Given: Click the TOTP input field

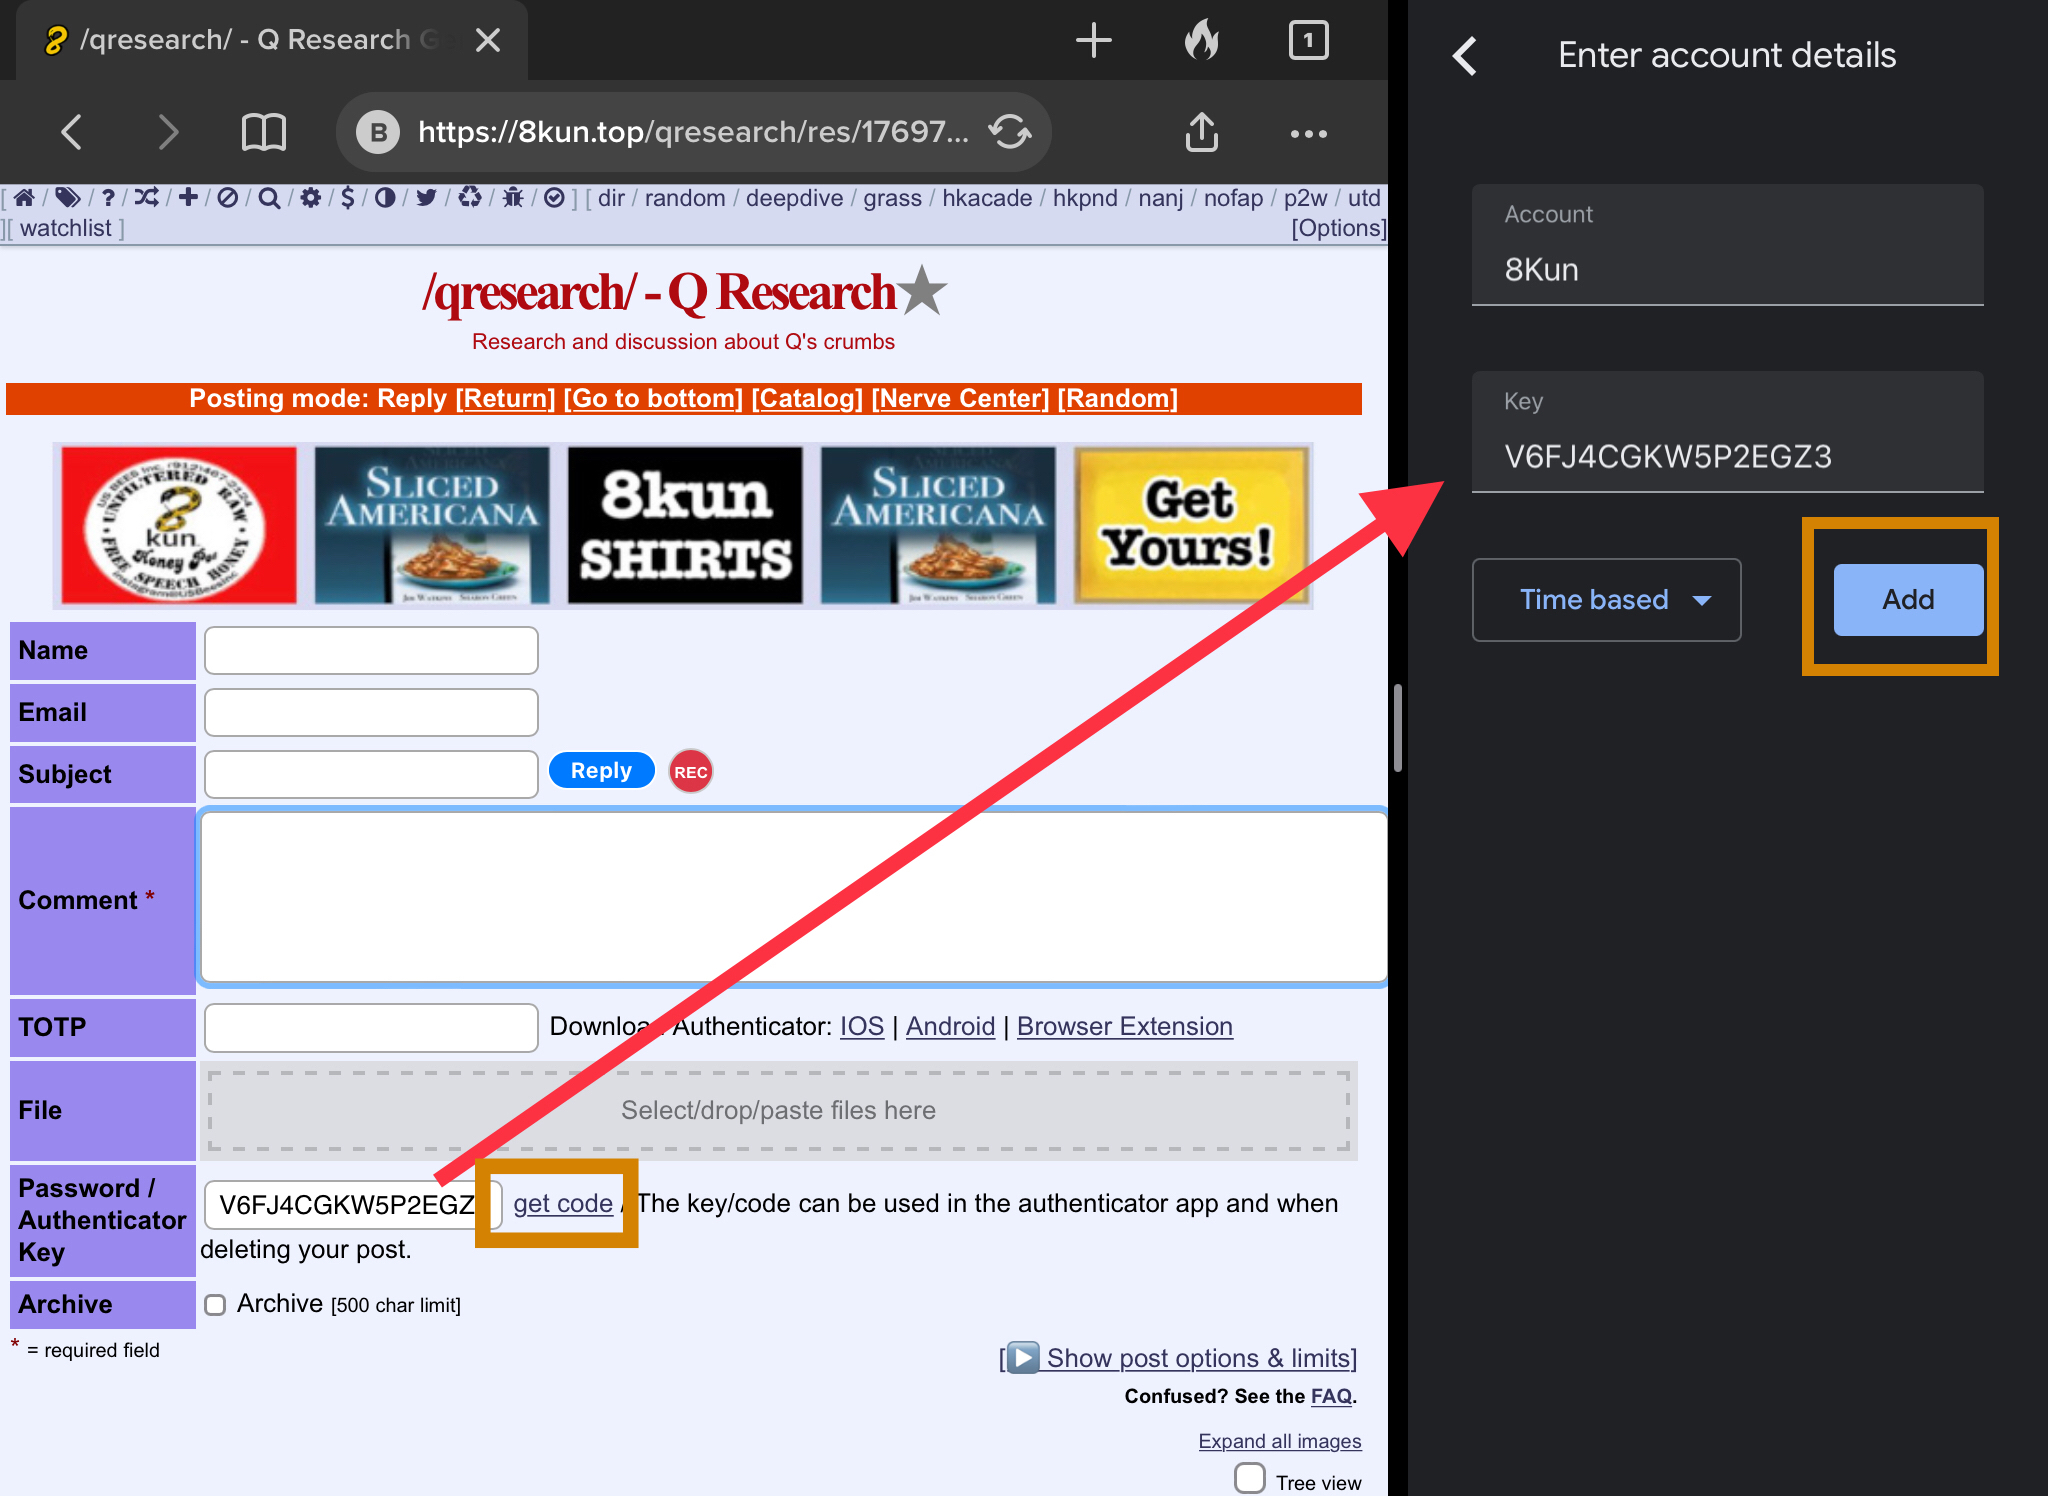Looking at the screenshot, I should tap(371, 1027).
